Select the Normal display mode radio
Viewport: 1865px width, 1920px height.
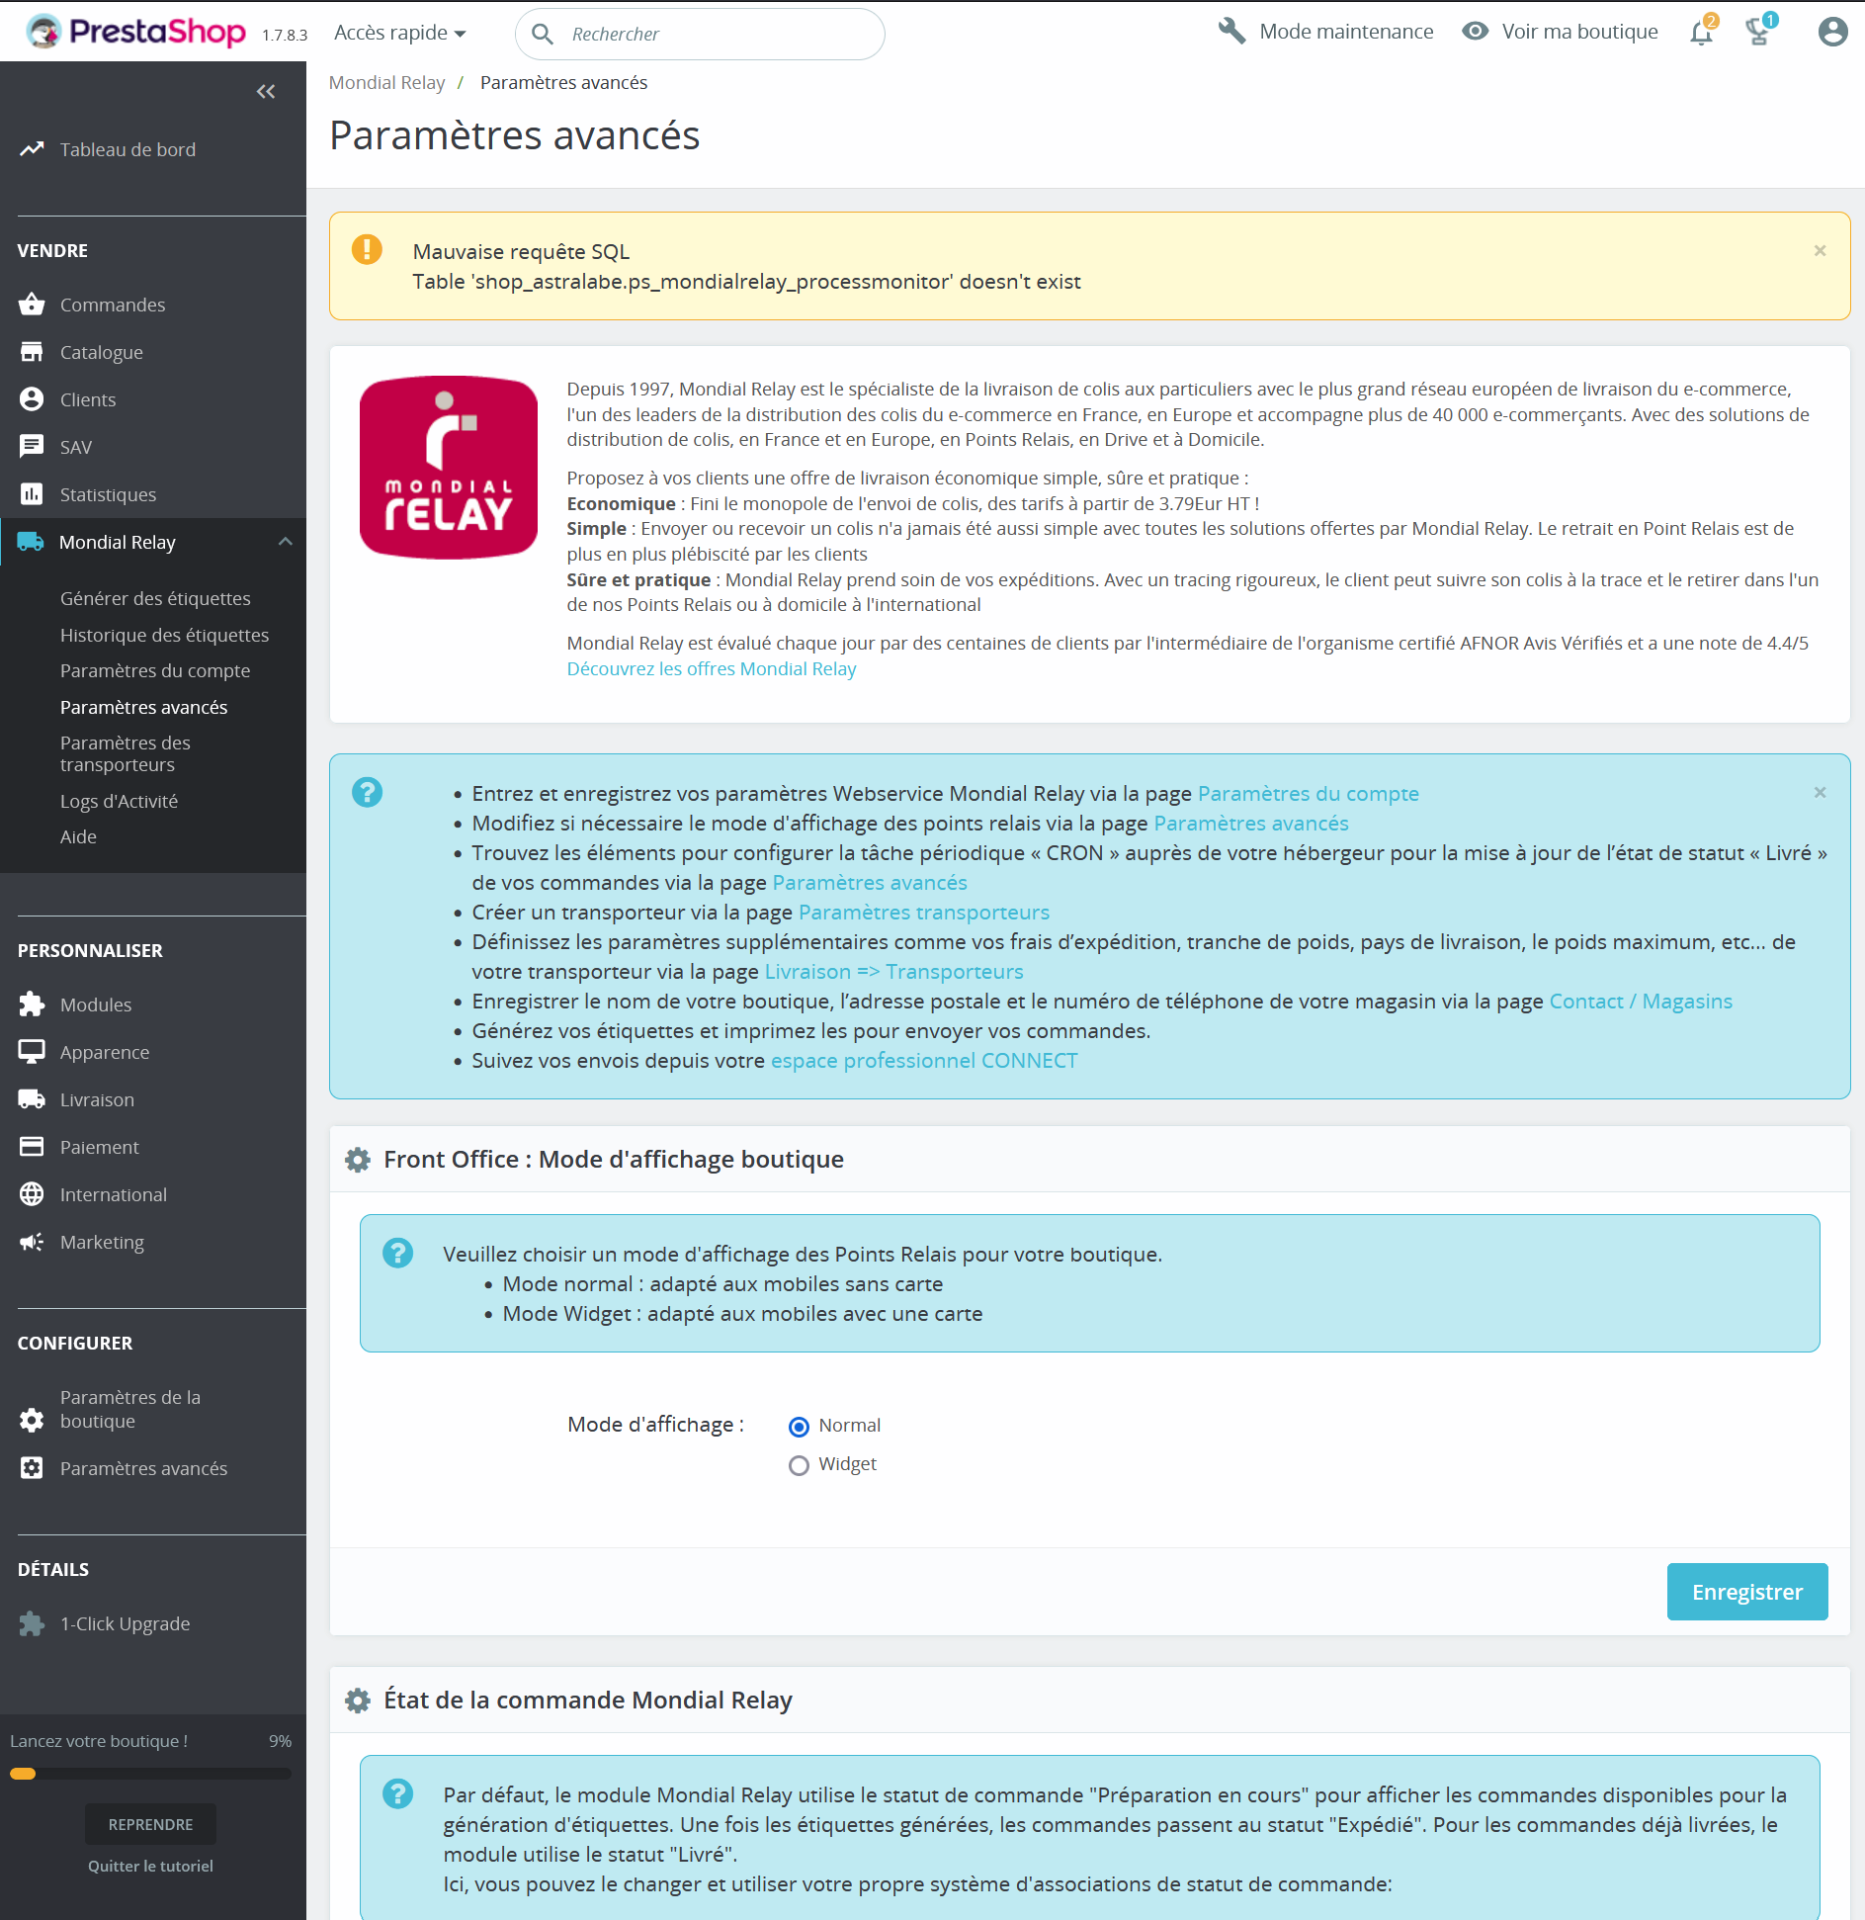(798, 1426)
